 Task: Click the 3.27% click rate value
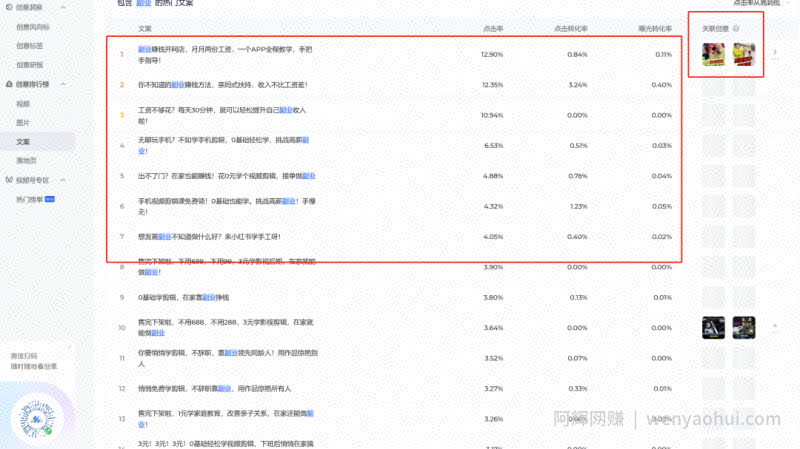[x=493, y=389]
